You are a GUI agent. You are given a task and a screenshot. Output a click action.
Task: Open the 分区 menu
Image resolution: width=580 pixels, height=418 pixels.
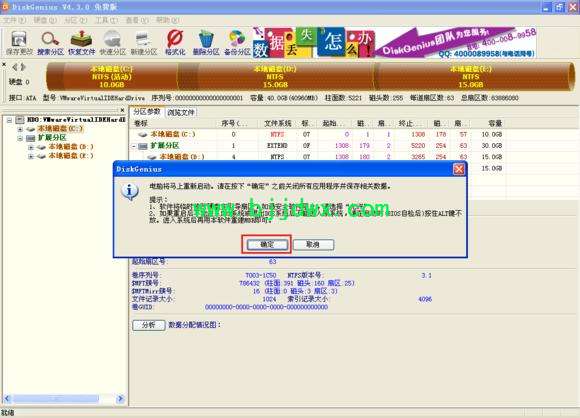point(76,20)
